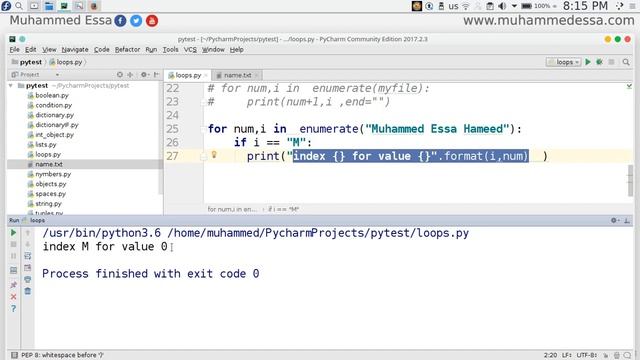The width and height of the screenshot is (640, 360).
Task: Click the fold marker at line 27
Action: coord(203,156)
